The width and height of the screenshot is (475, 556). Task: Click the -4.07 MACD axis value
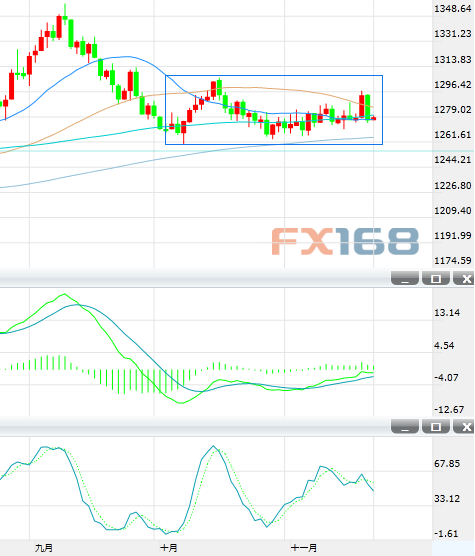(446, 378)
